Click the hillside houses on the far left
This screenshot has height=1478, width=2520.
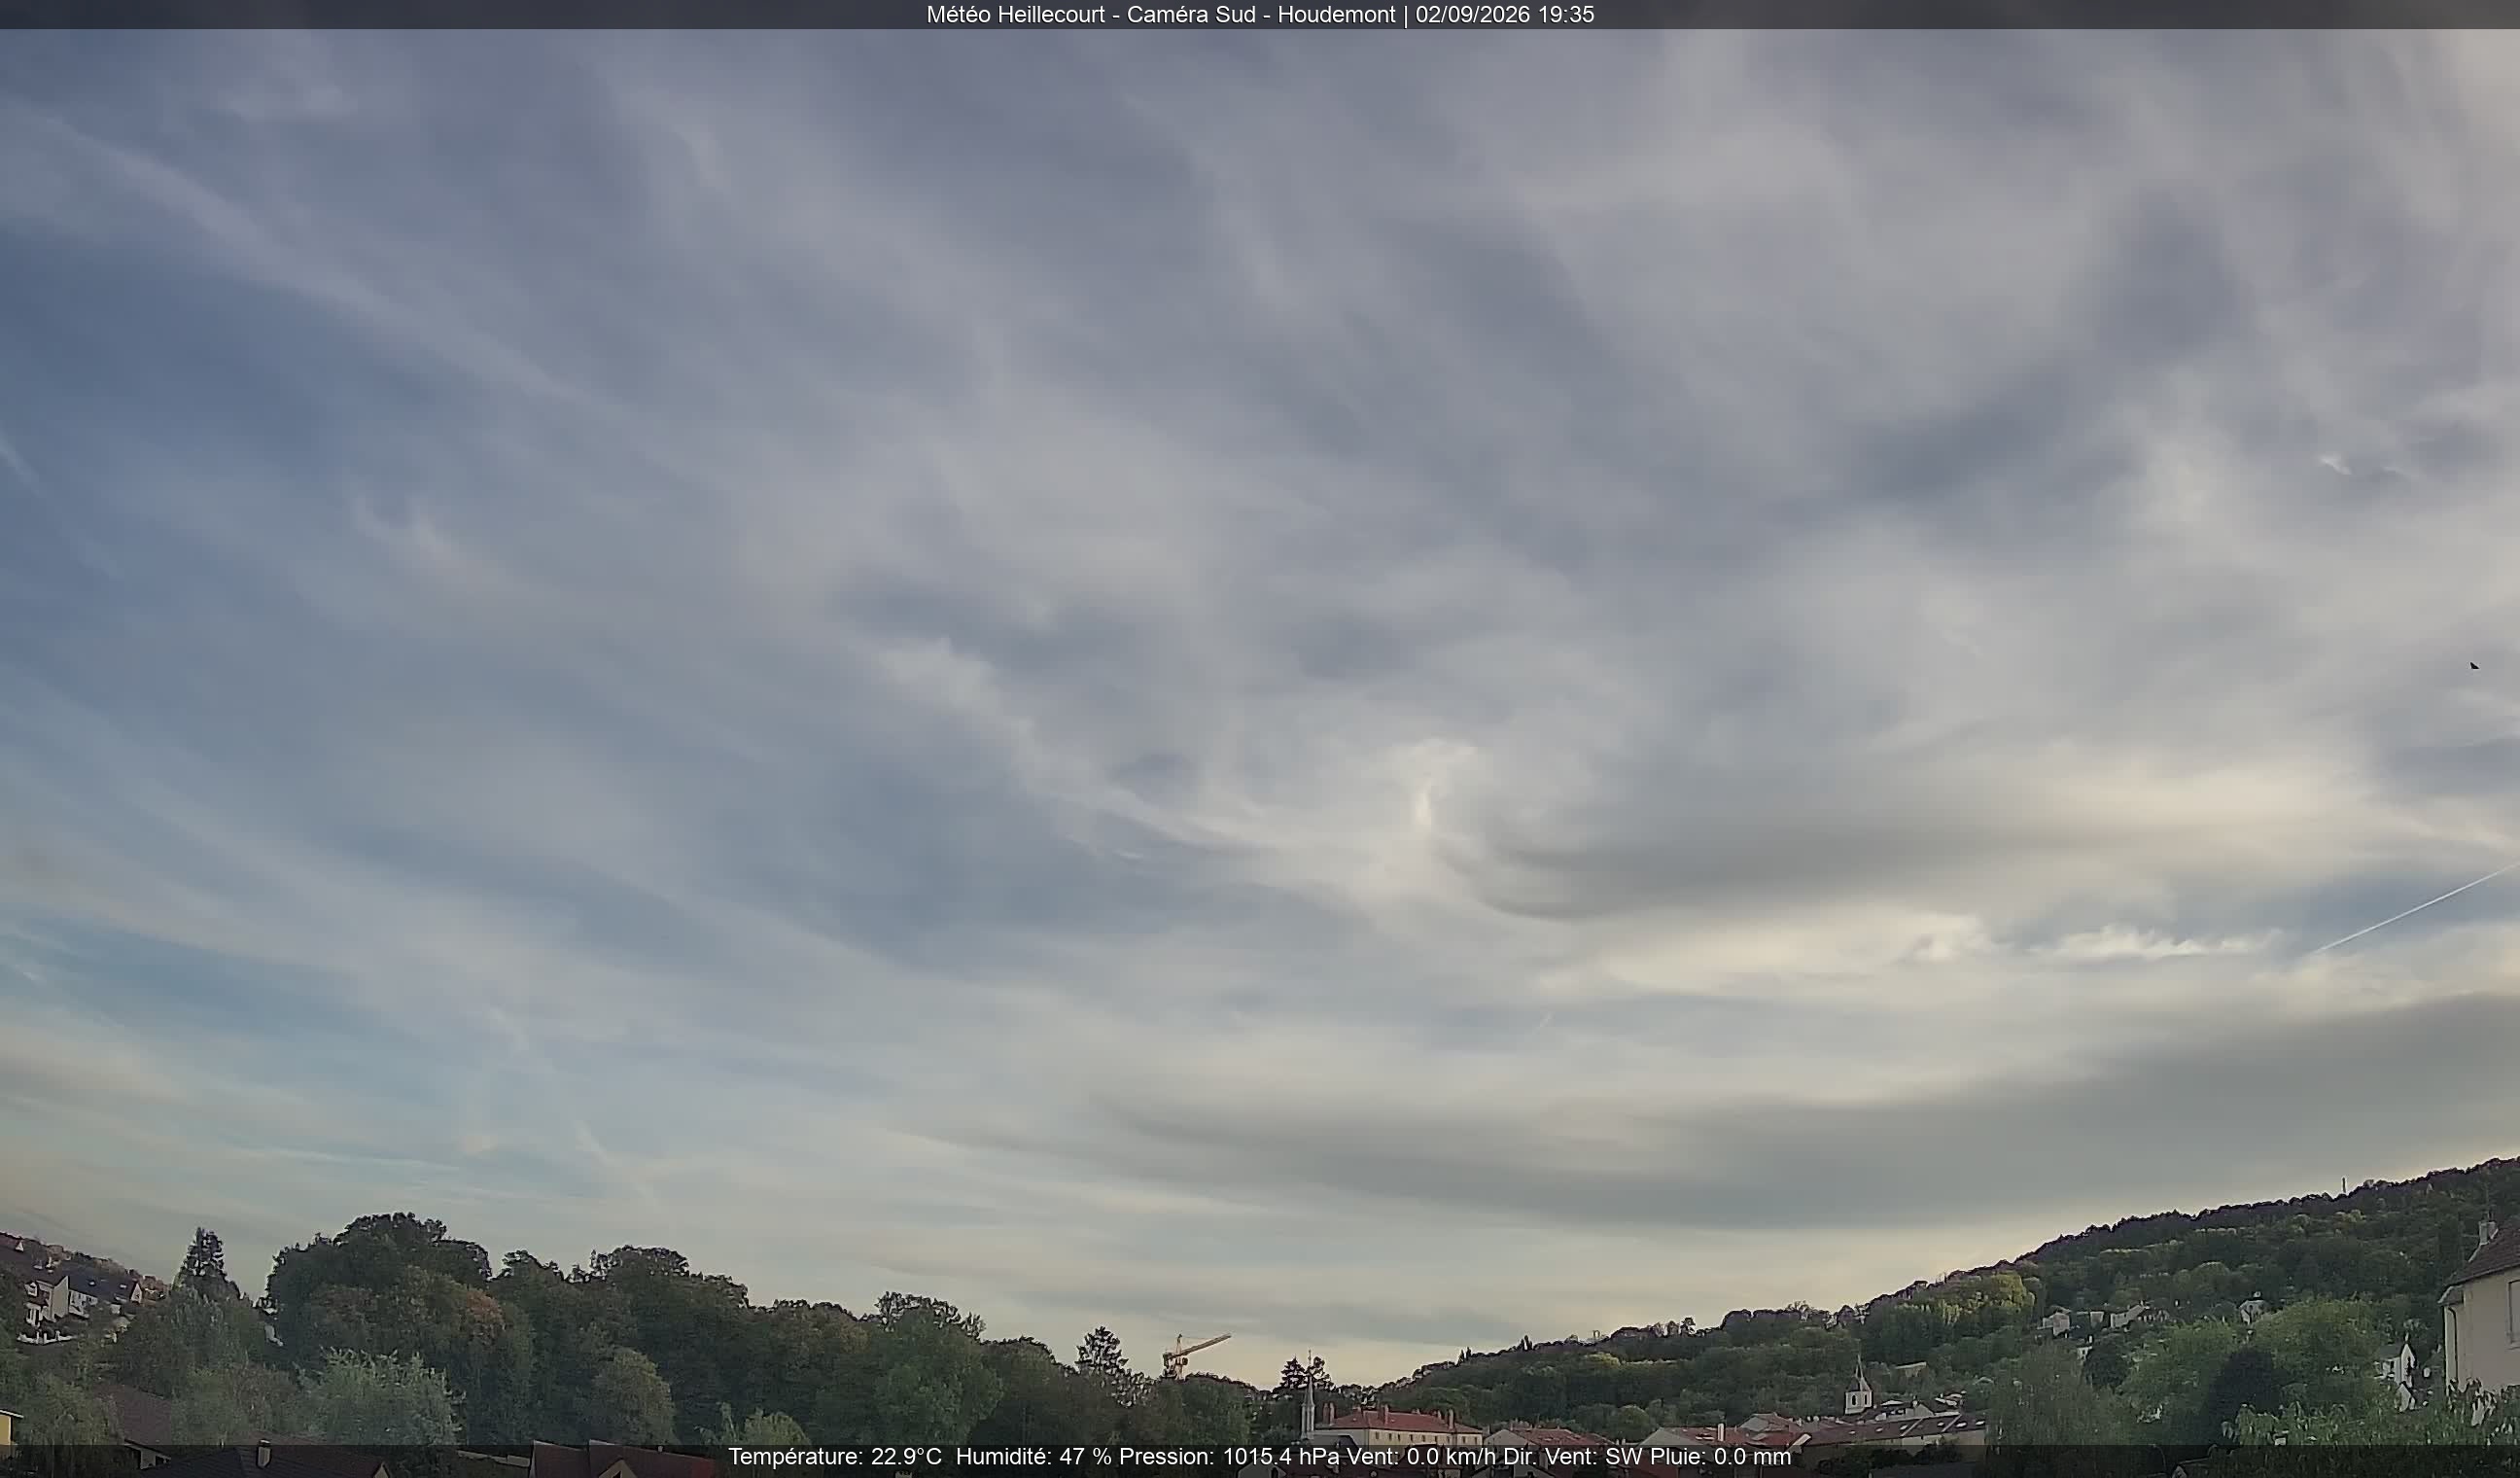click(70, 1288)
